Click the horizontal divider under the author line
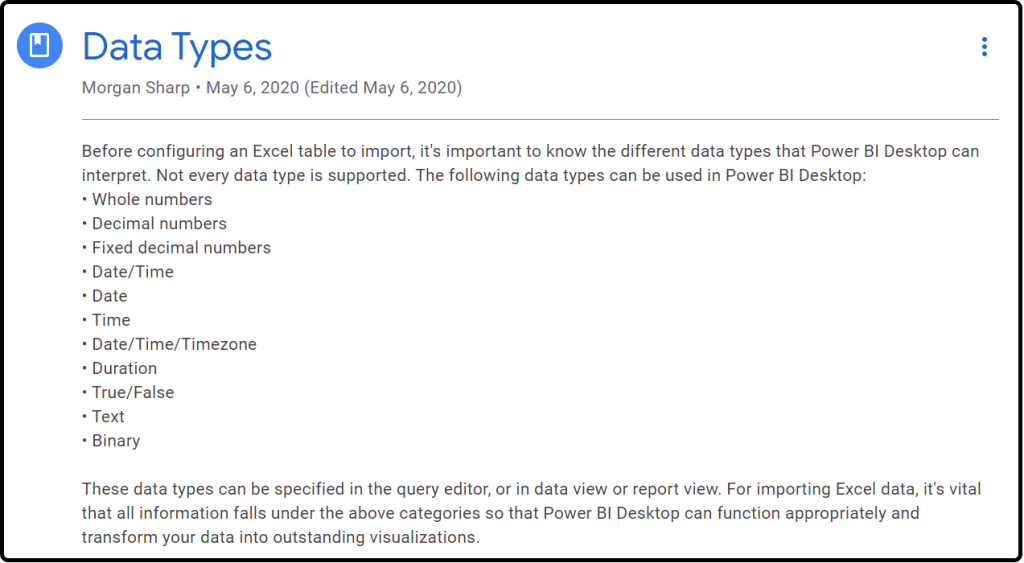 click(540, 120)
